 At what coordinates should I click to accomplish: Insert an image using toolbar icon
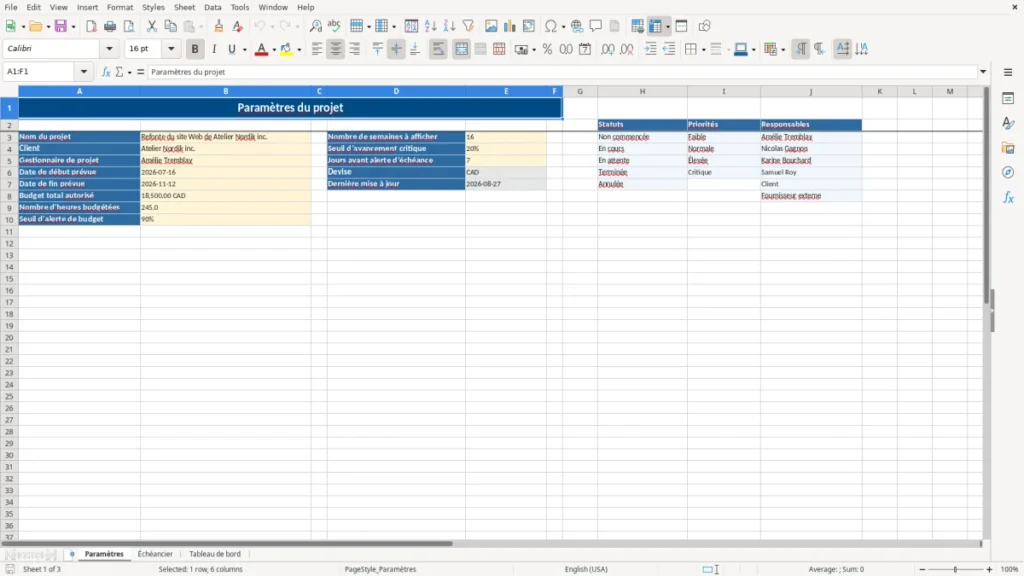(491, 26)
